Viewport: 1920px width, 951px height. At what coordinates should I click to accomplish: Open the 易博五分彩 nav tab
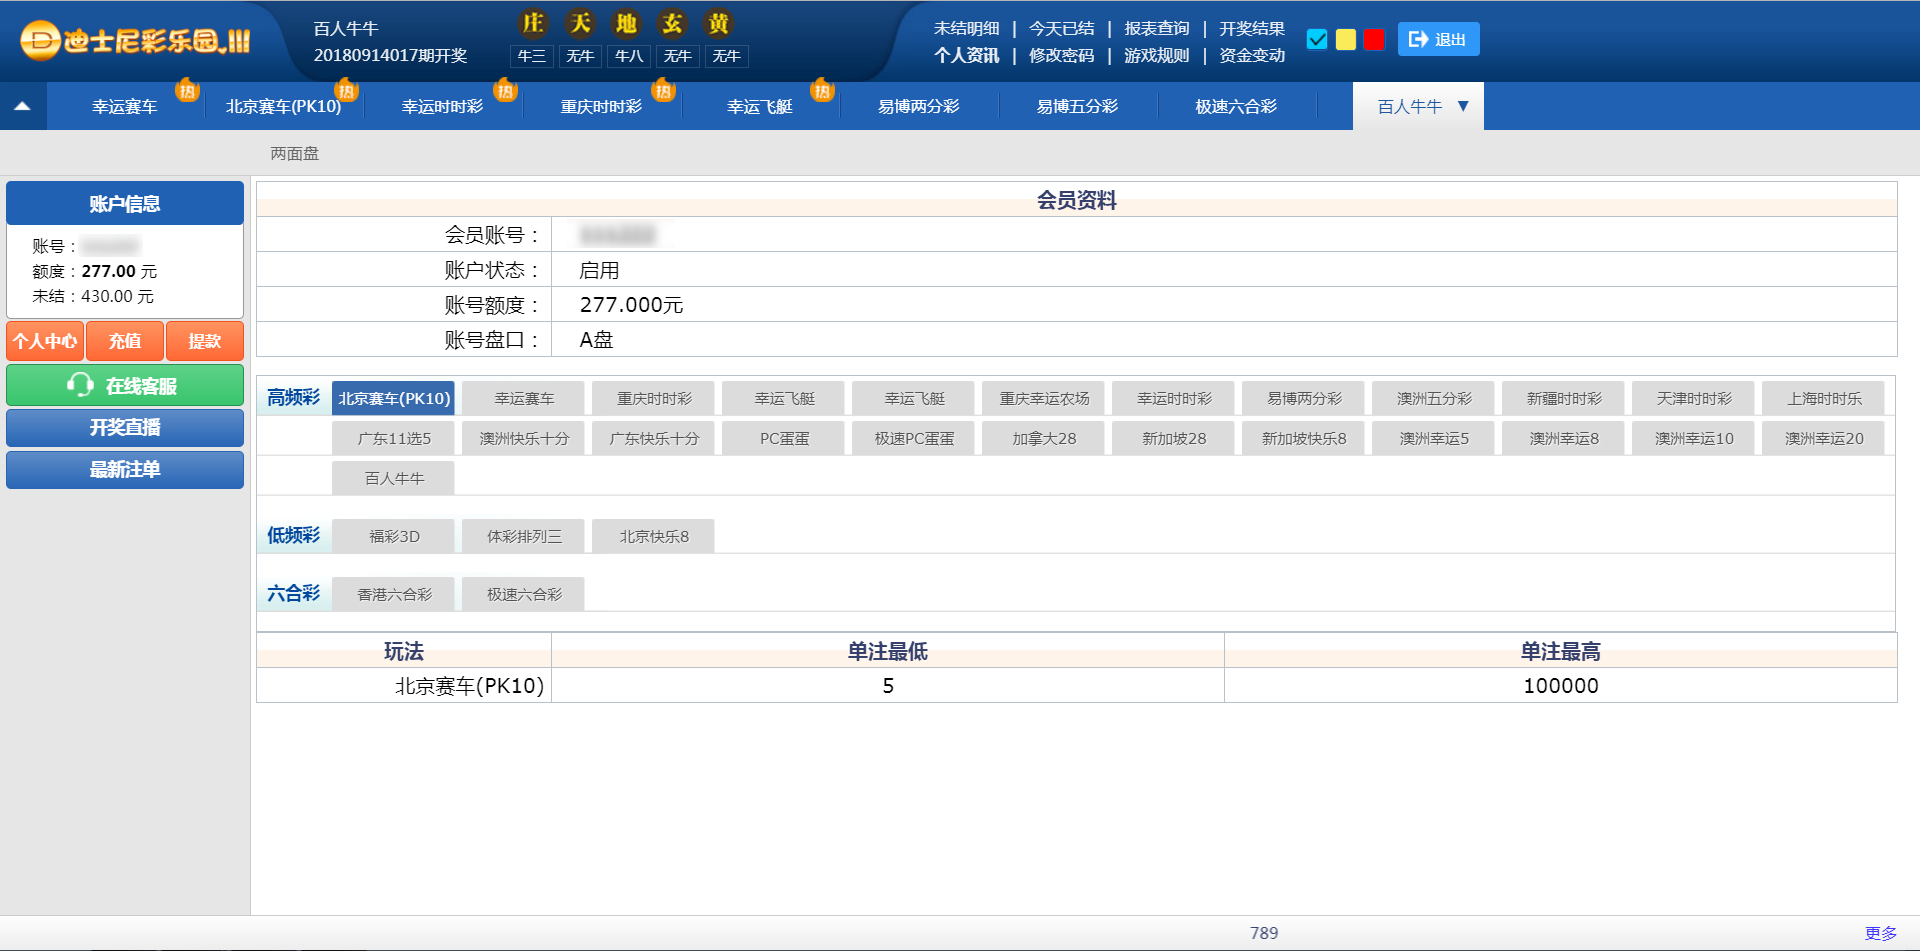click(x=1077, y=106)
